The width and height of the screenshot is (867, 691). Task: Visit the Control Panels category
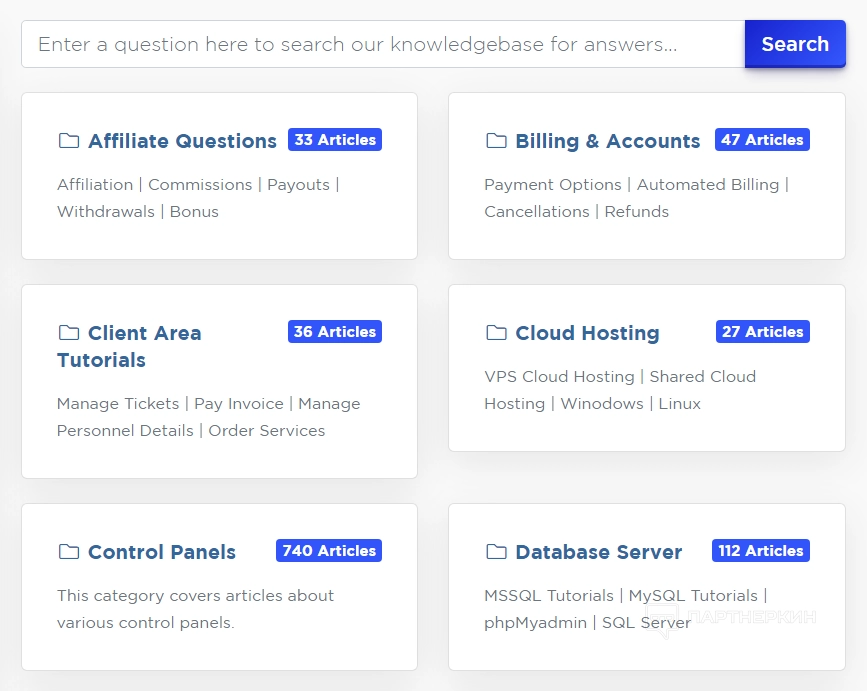pyautogui.click(x=162, y=552)
